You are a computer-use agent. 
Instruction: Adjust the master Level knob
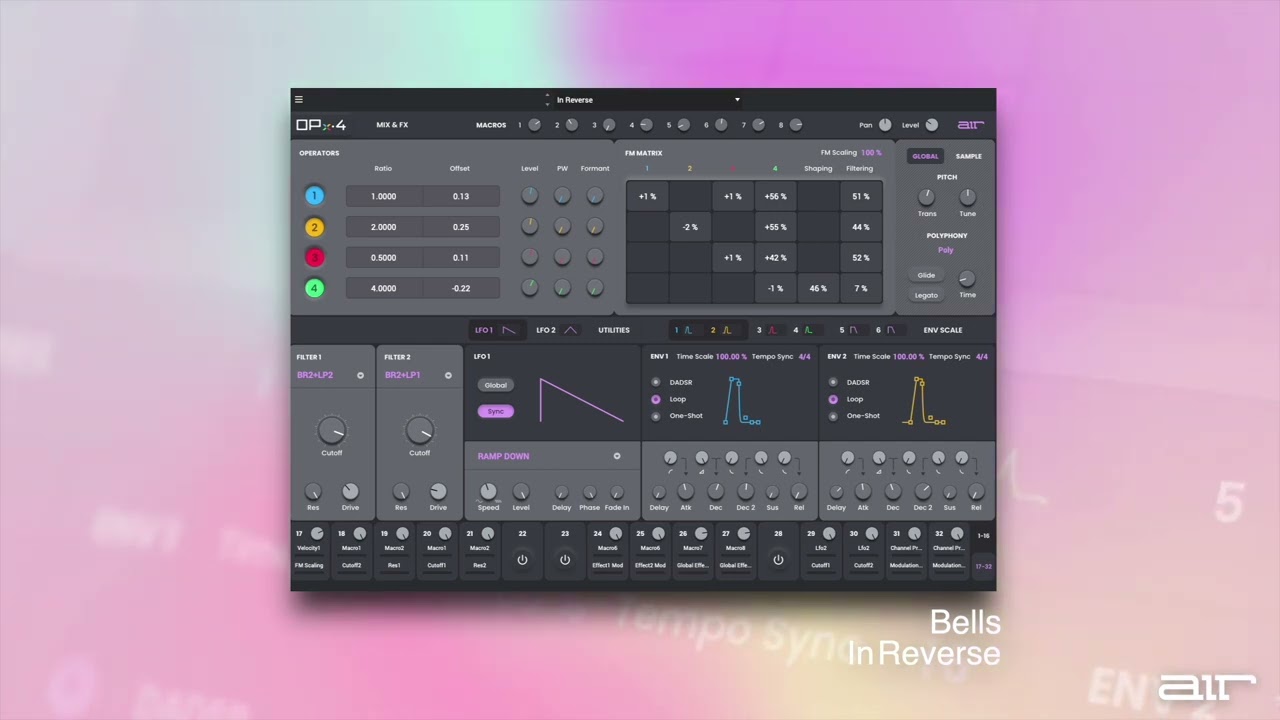932,125
